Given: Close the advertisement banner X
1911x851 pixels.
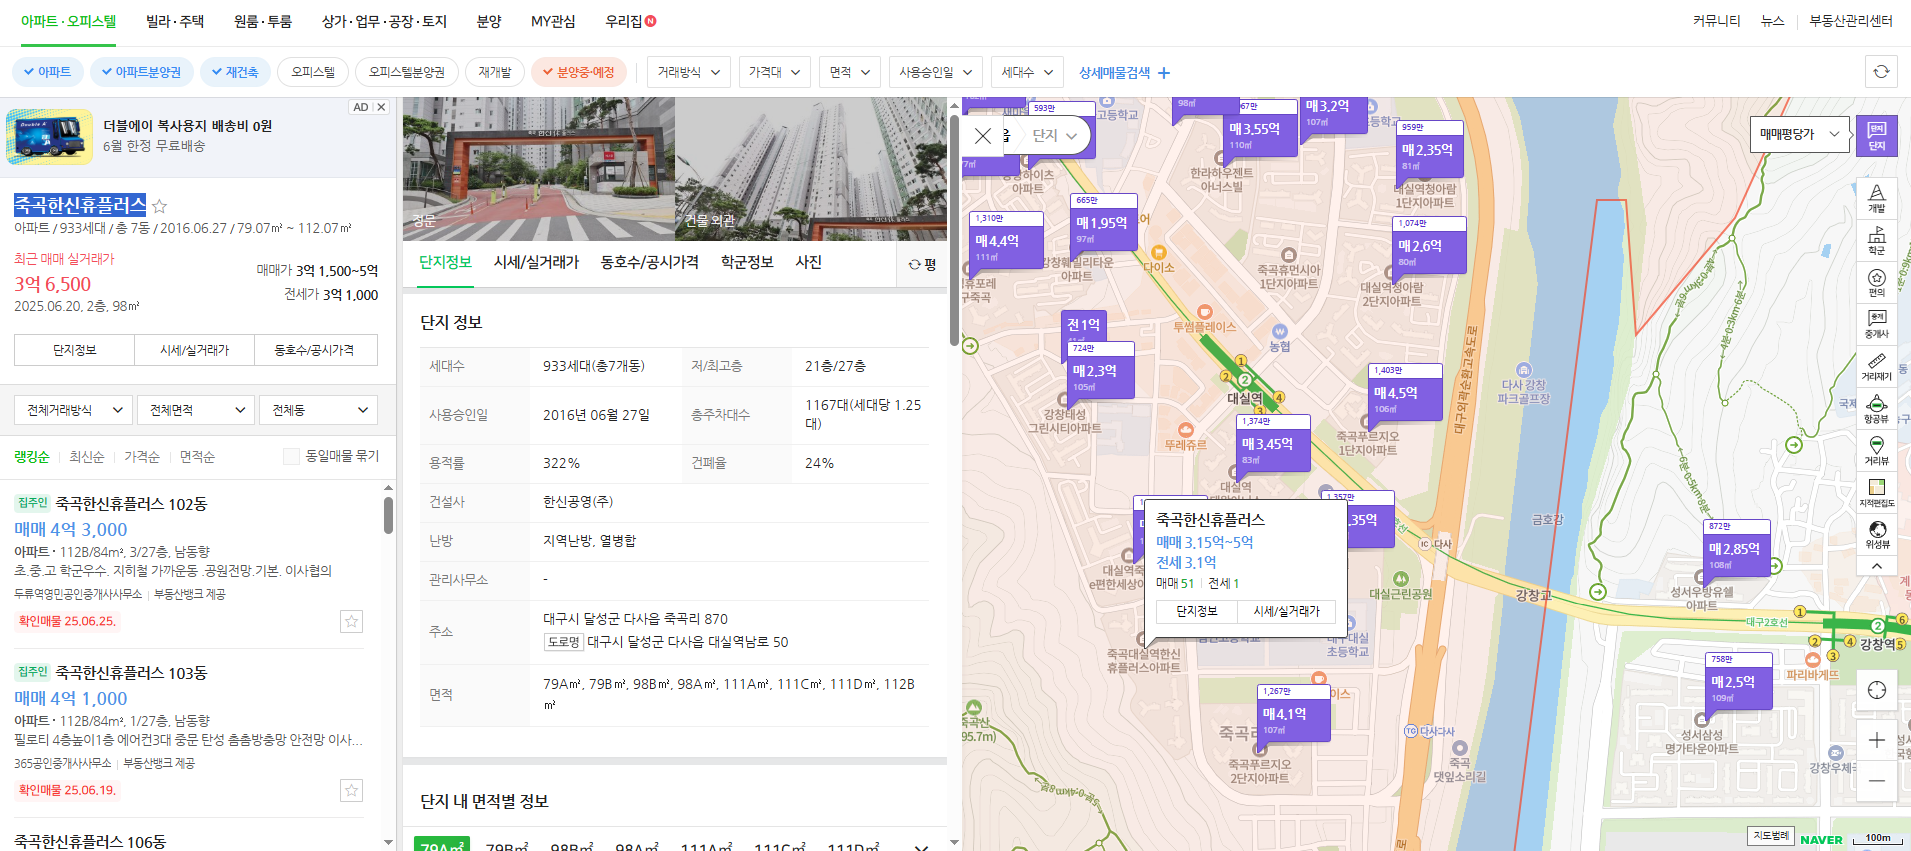Looking at the screenshot, I should 381,107.
